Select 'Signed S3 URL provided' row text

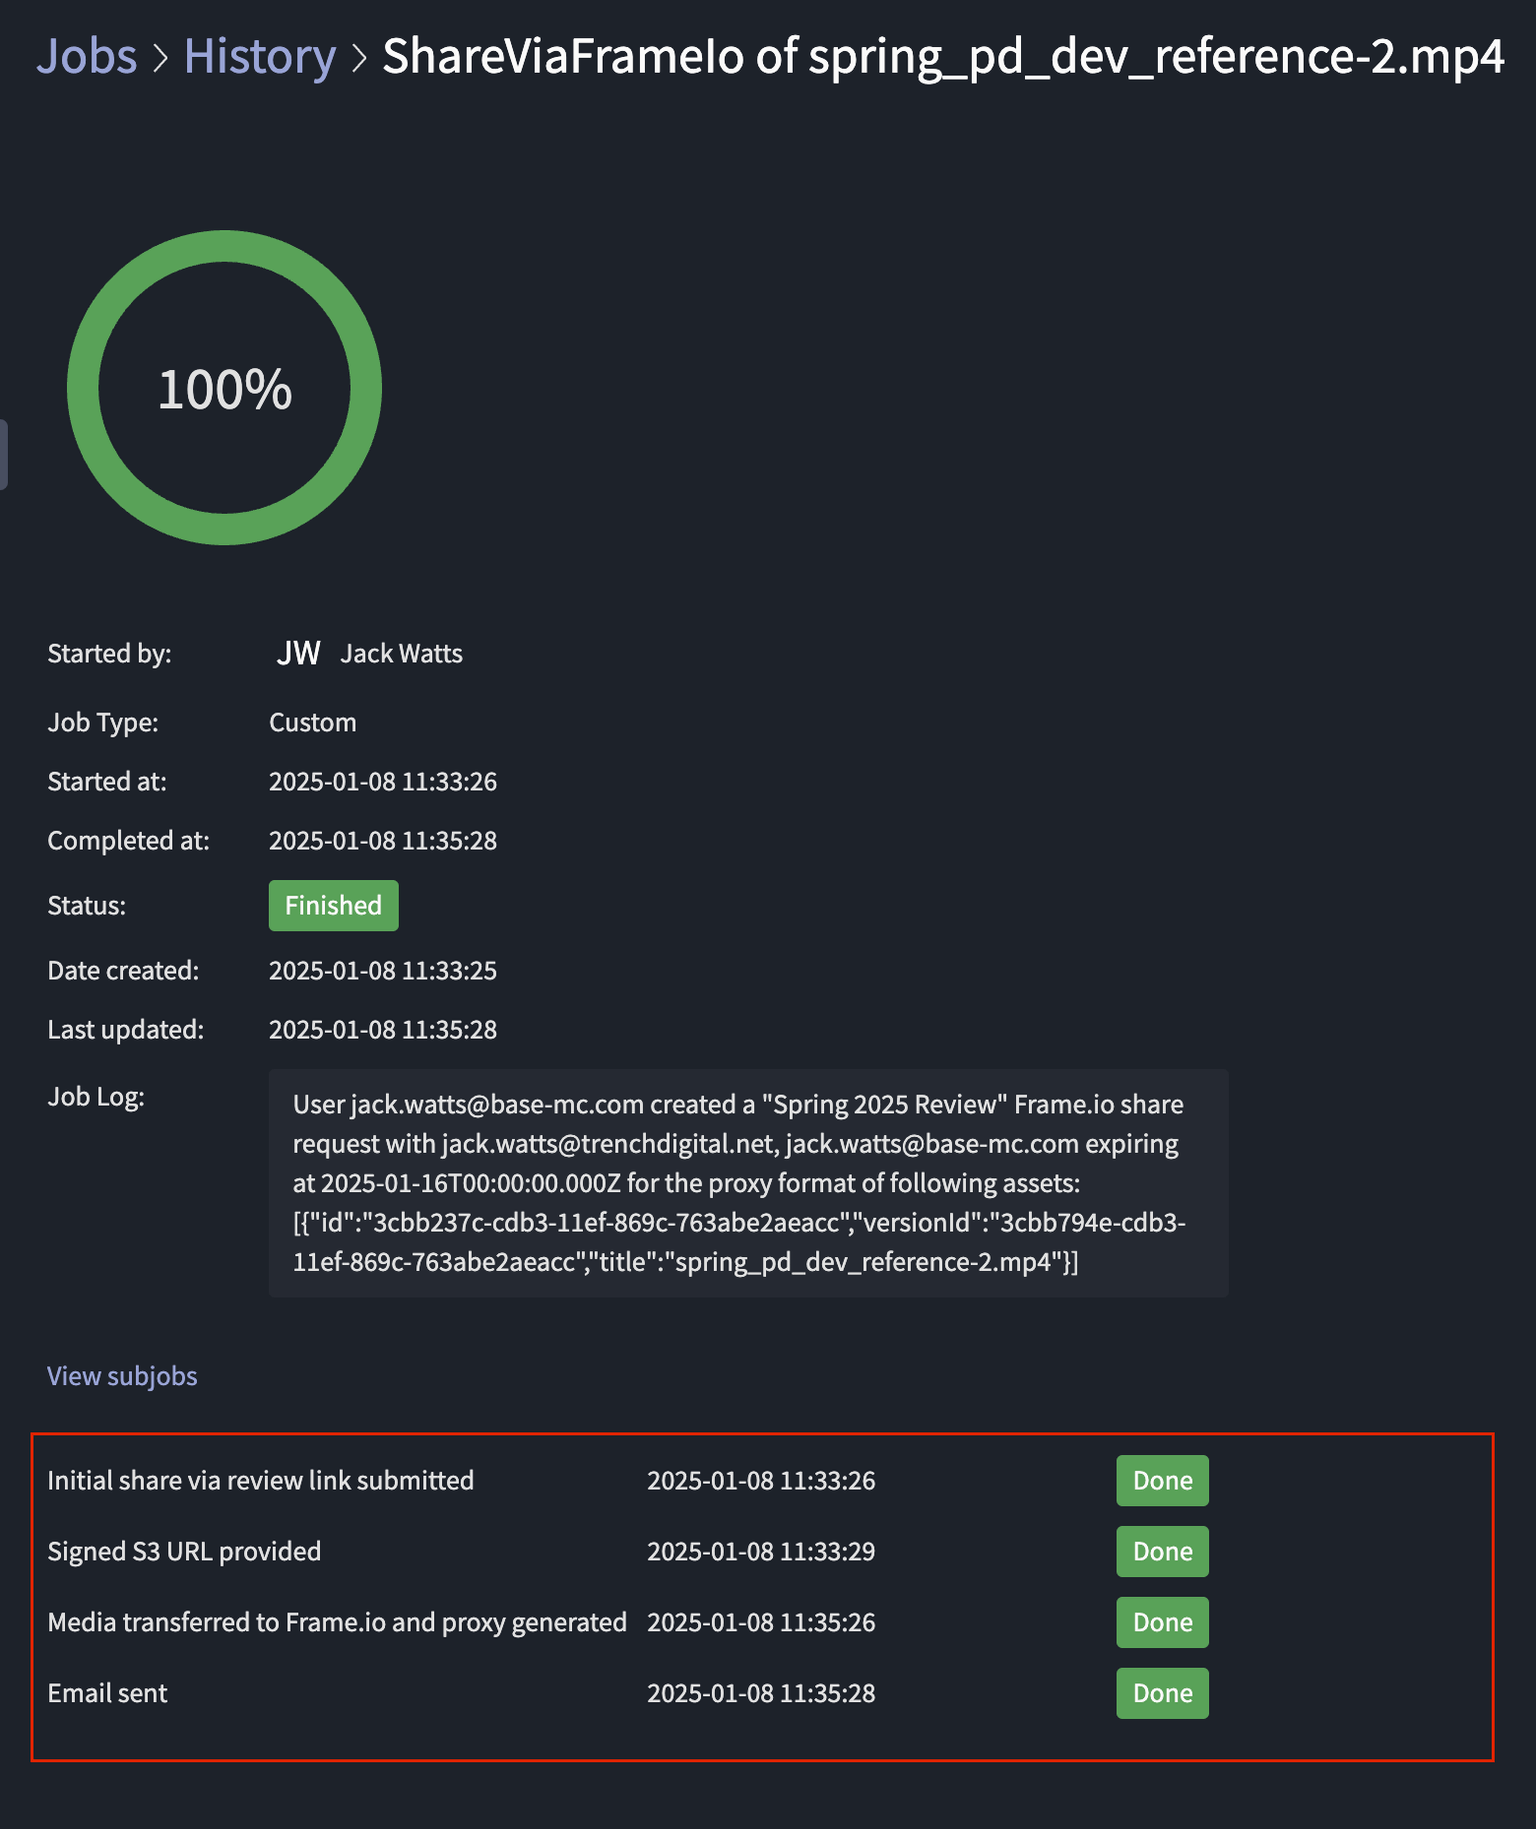[x=184, y=1551]
